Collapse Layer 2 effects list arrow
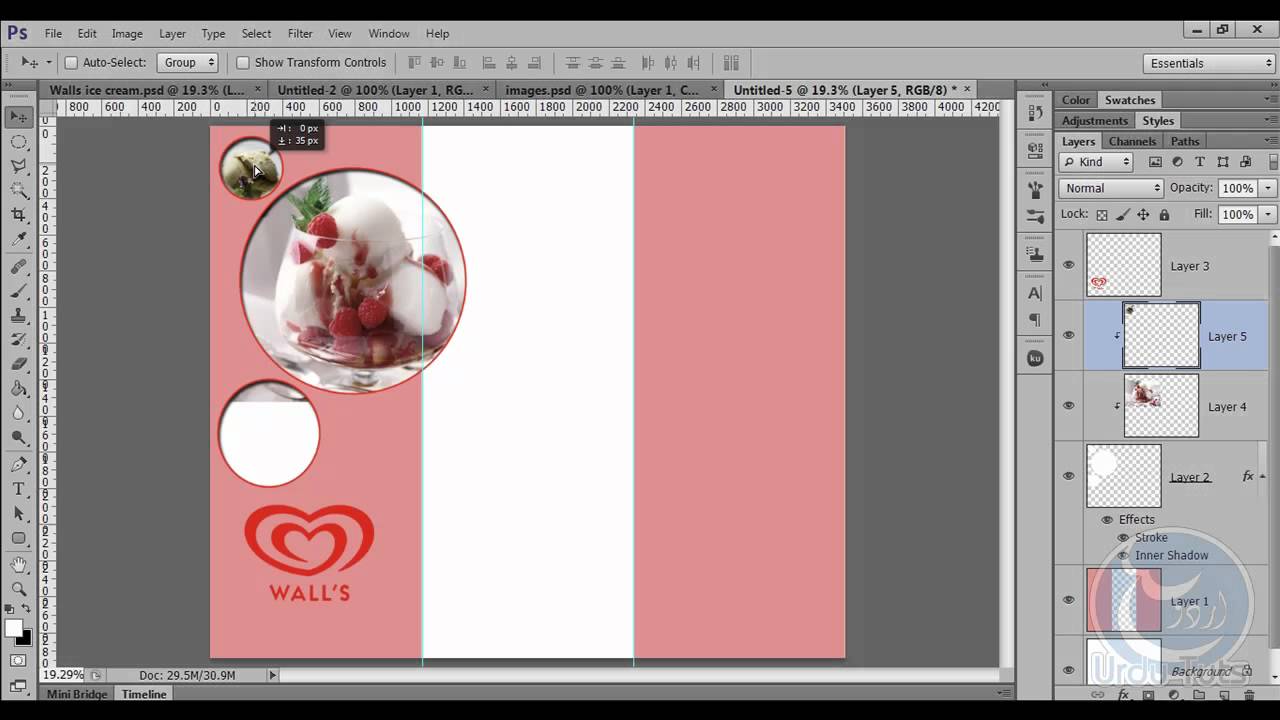Image resolution: width=1280 pixels, height=720 pixels. coord(1263,477)
